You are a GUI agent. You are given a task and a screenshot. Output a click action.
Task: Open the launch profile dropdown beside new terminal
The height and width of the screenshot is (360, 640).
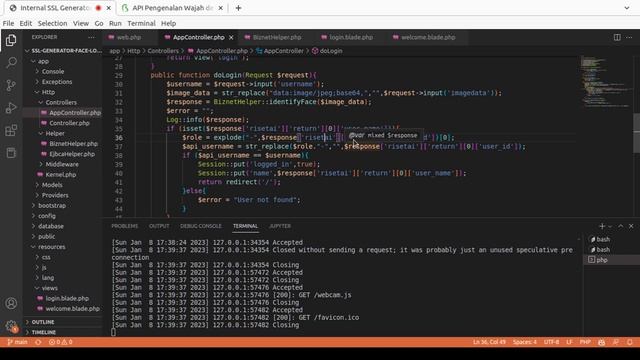pyautogui.click(x=610, y=226)
